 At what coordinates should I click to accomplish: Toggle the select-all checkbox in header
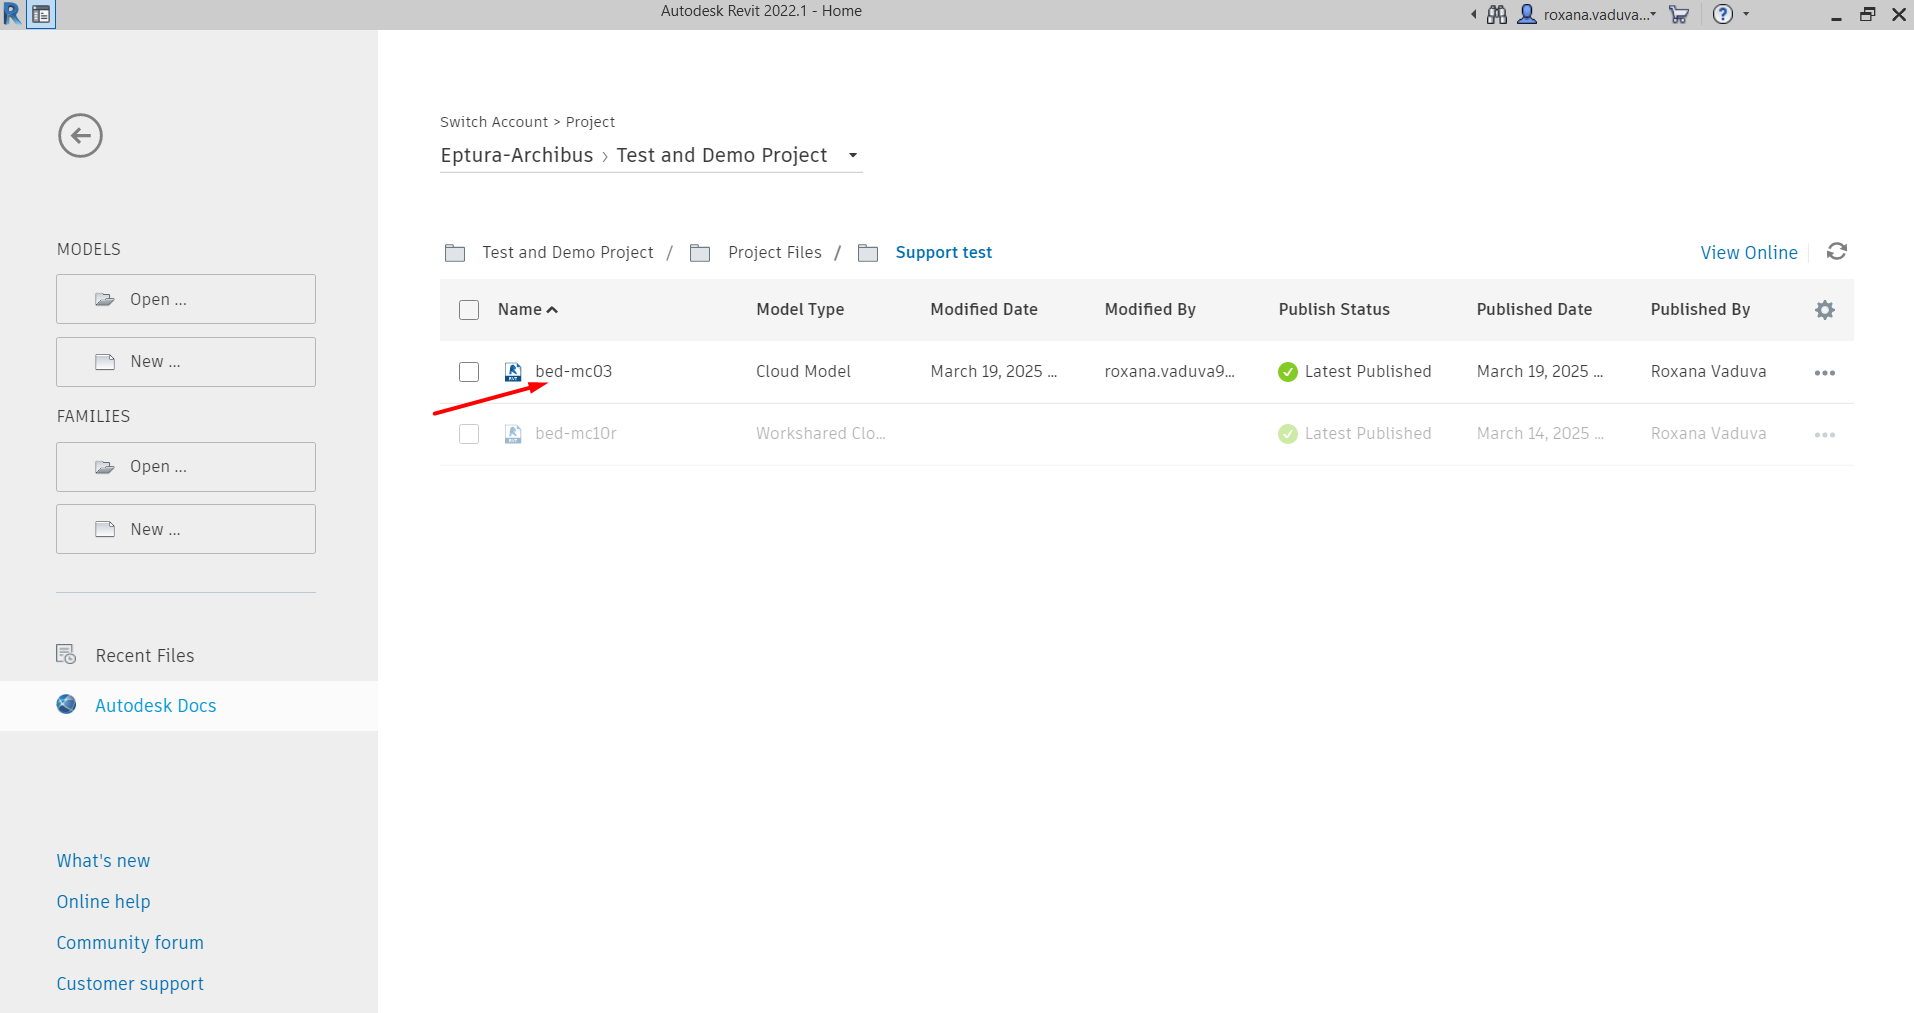469,310
